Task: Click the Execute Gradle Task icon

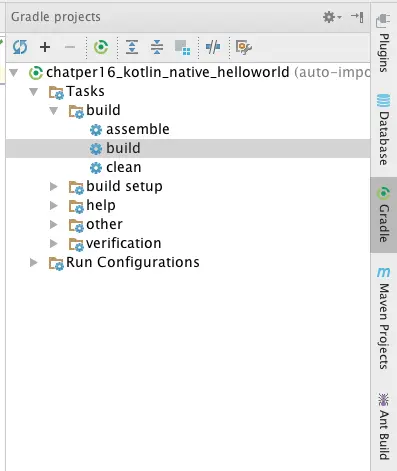Action: 101,47
